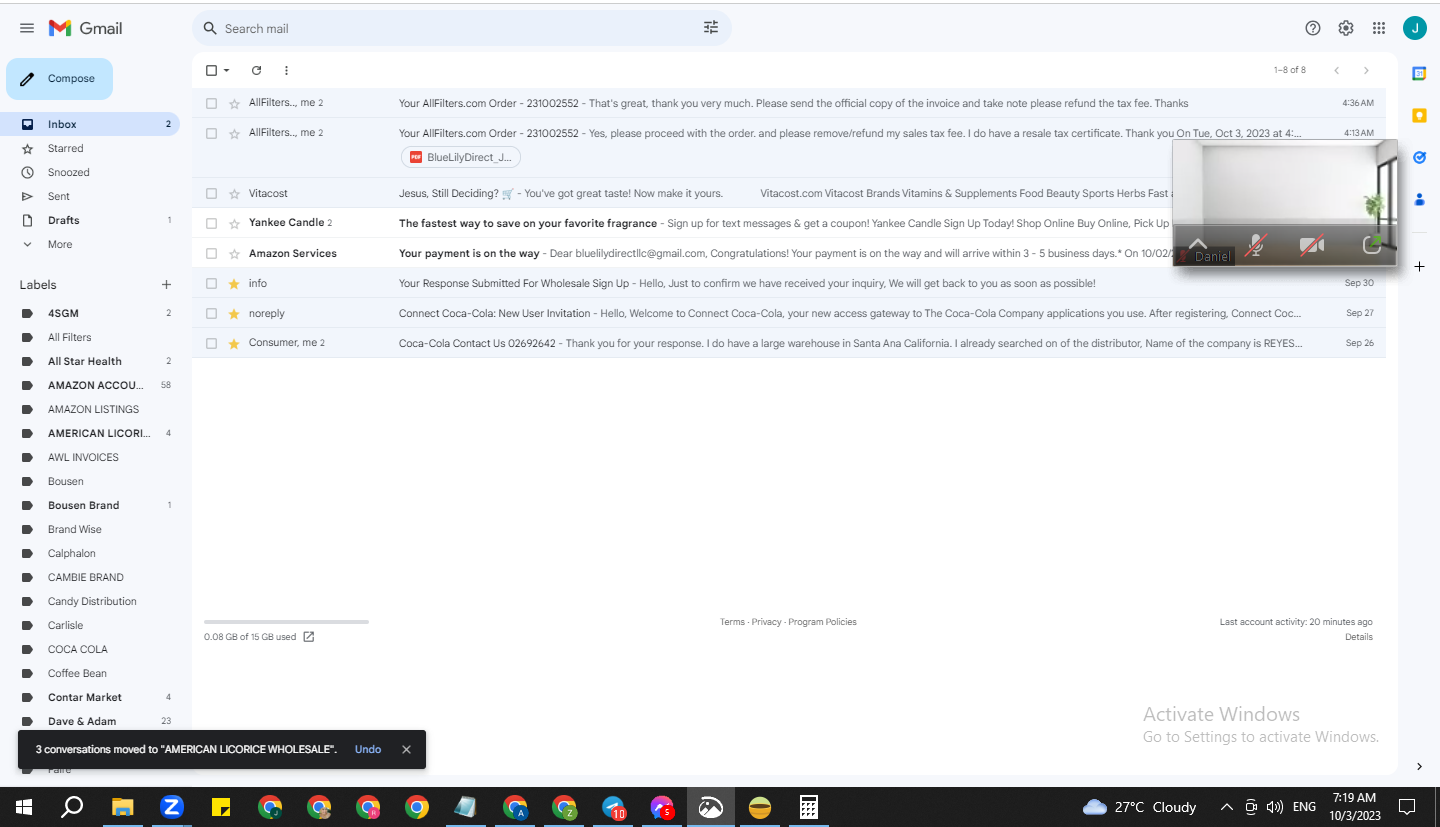The image size is (1440, 827).
Task: Select the Amazon Services email checkbox
Action: click(x=211, y=253)
